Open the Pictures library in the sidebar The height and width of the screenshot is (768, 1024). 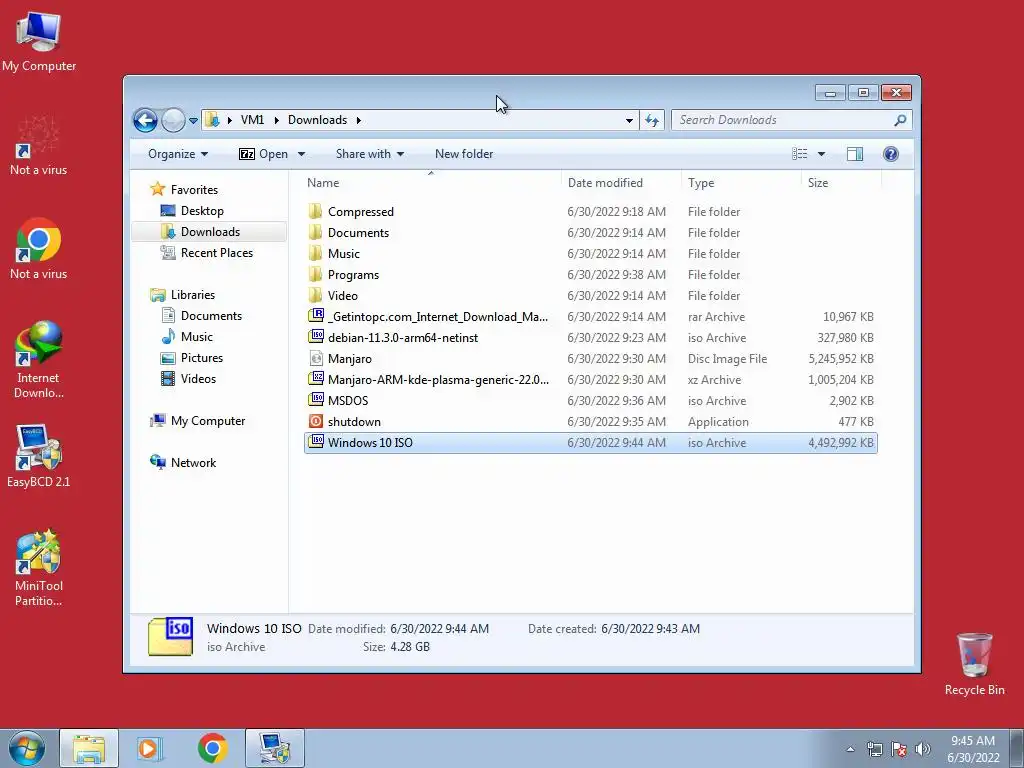tap(202, 358)
